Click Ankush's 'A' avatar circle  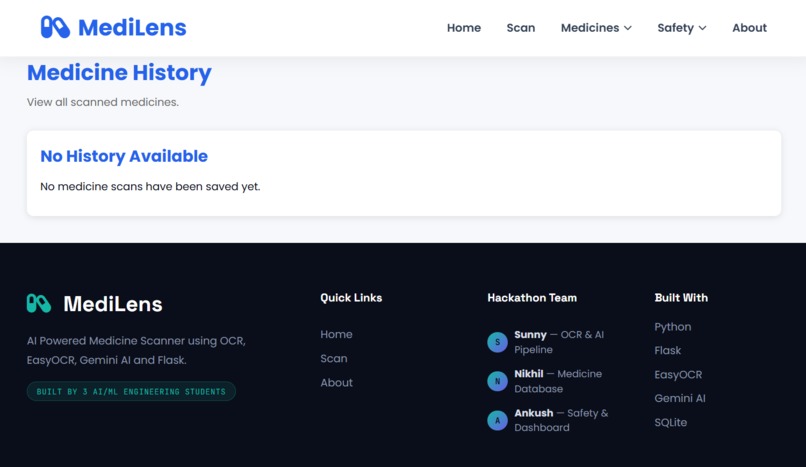497,420
